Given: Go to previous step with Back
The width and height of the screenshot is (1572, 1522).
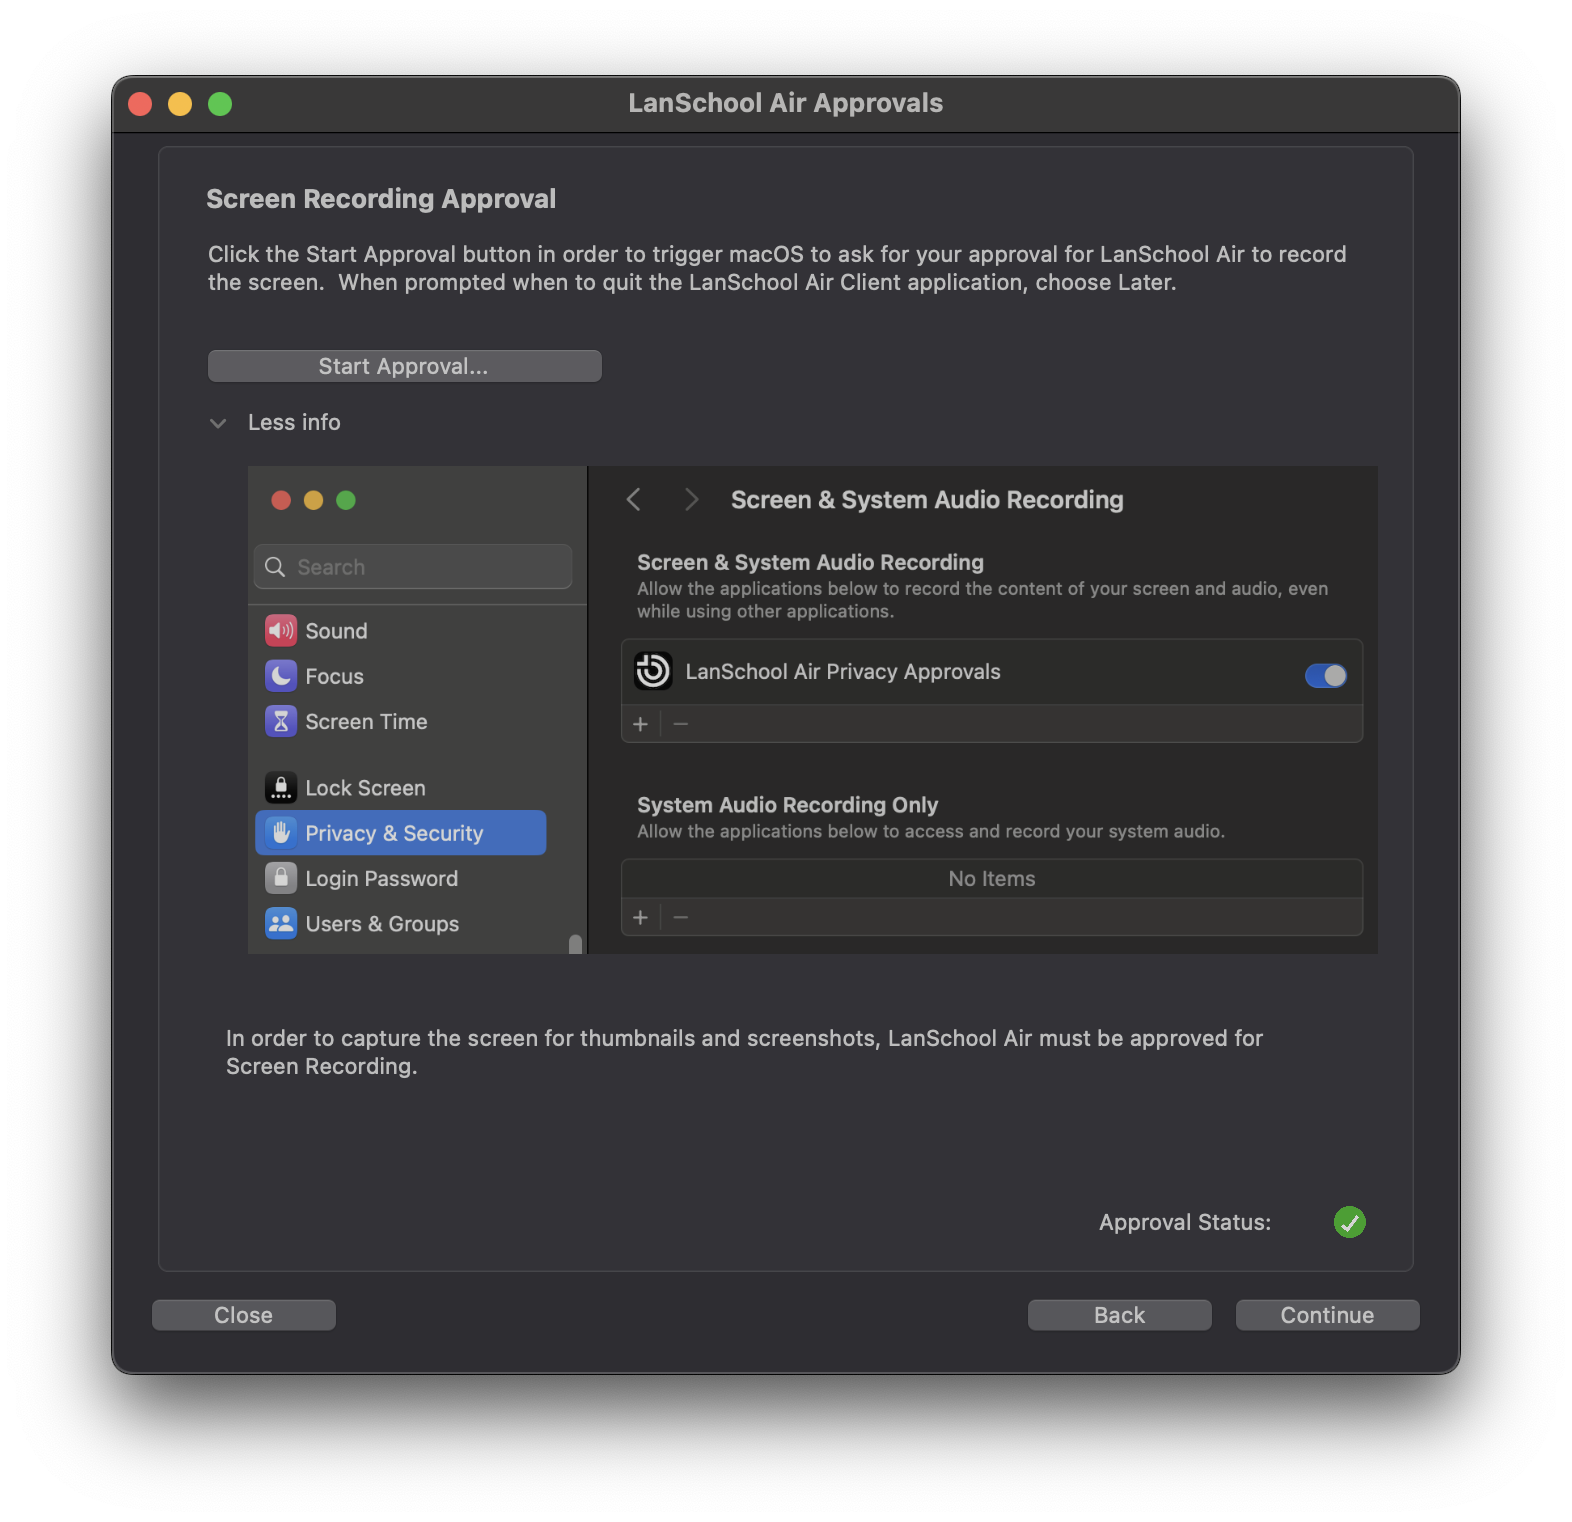Looking at the screenshot, I should pos(1119,1315).
